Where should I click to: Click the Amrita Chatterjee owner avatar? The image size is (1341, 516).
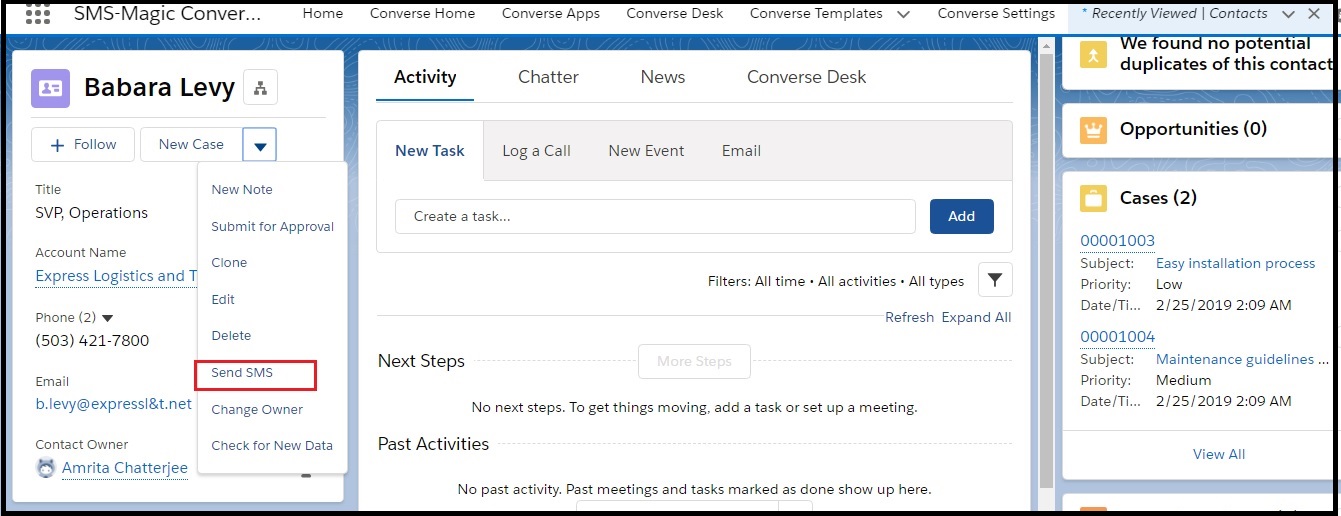45,468
